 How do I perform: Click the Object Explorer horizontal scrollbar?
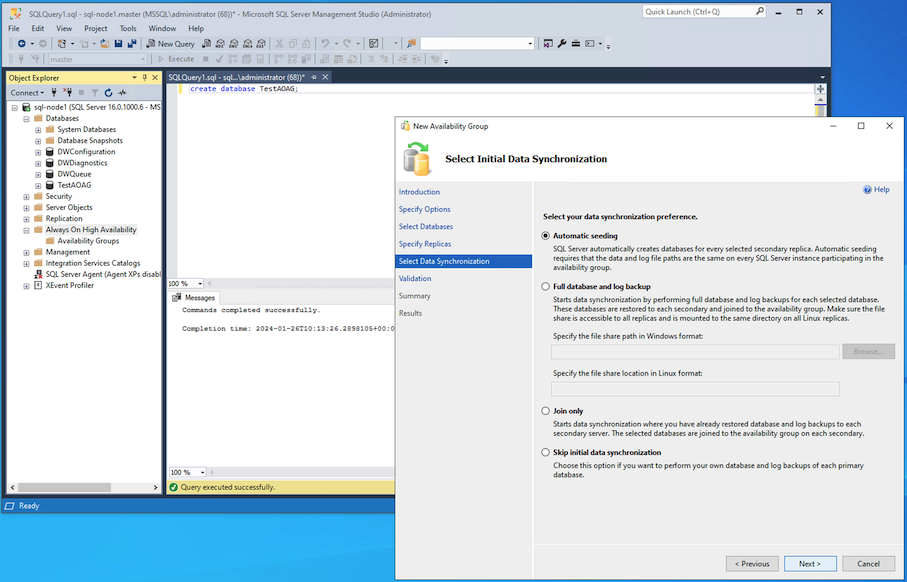pos(64,487)
